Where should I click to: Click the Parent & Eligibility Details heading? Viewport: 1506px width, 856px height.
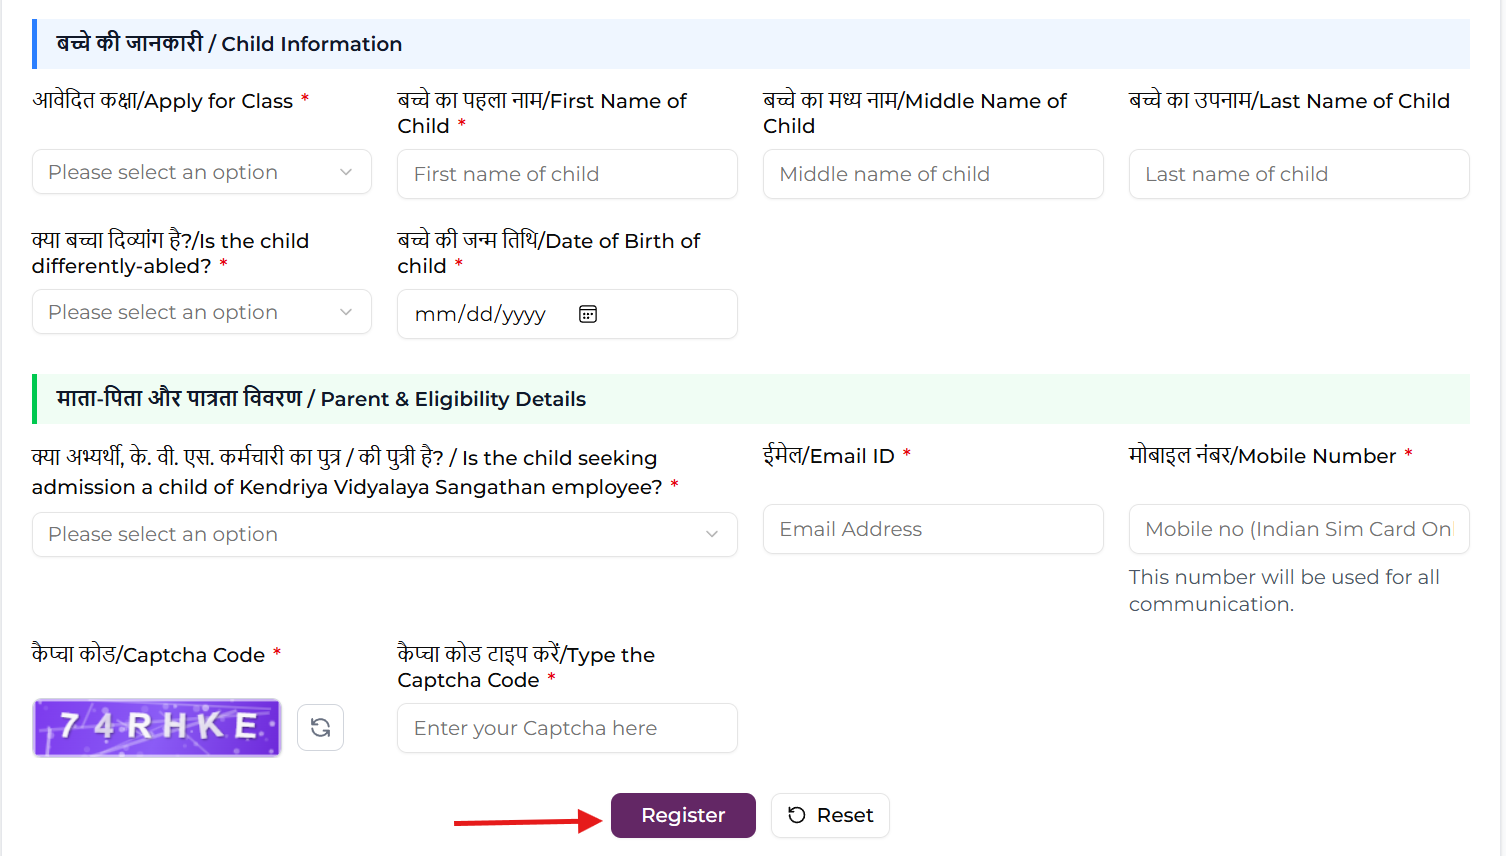click(x=453, y=399)
